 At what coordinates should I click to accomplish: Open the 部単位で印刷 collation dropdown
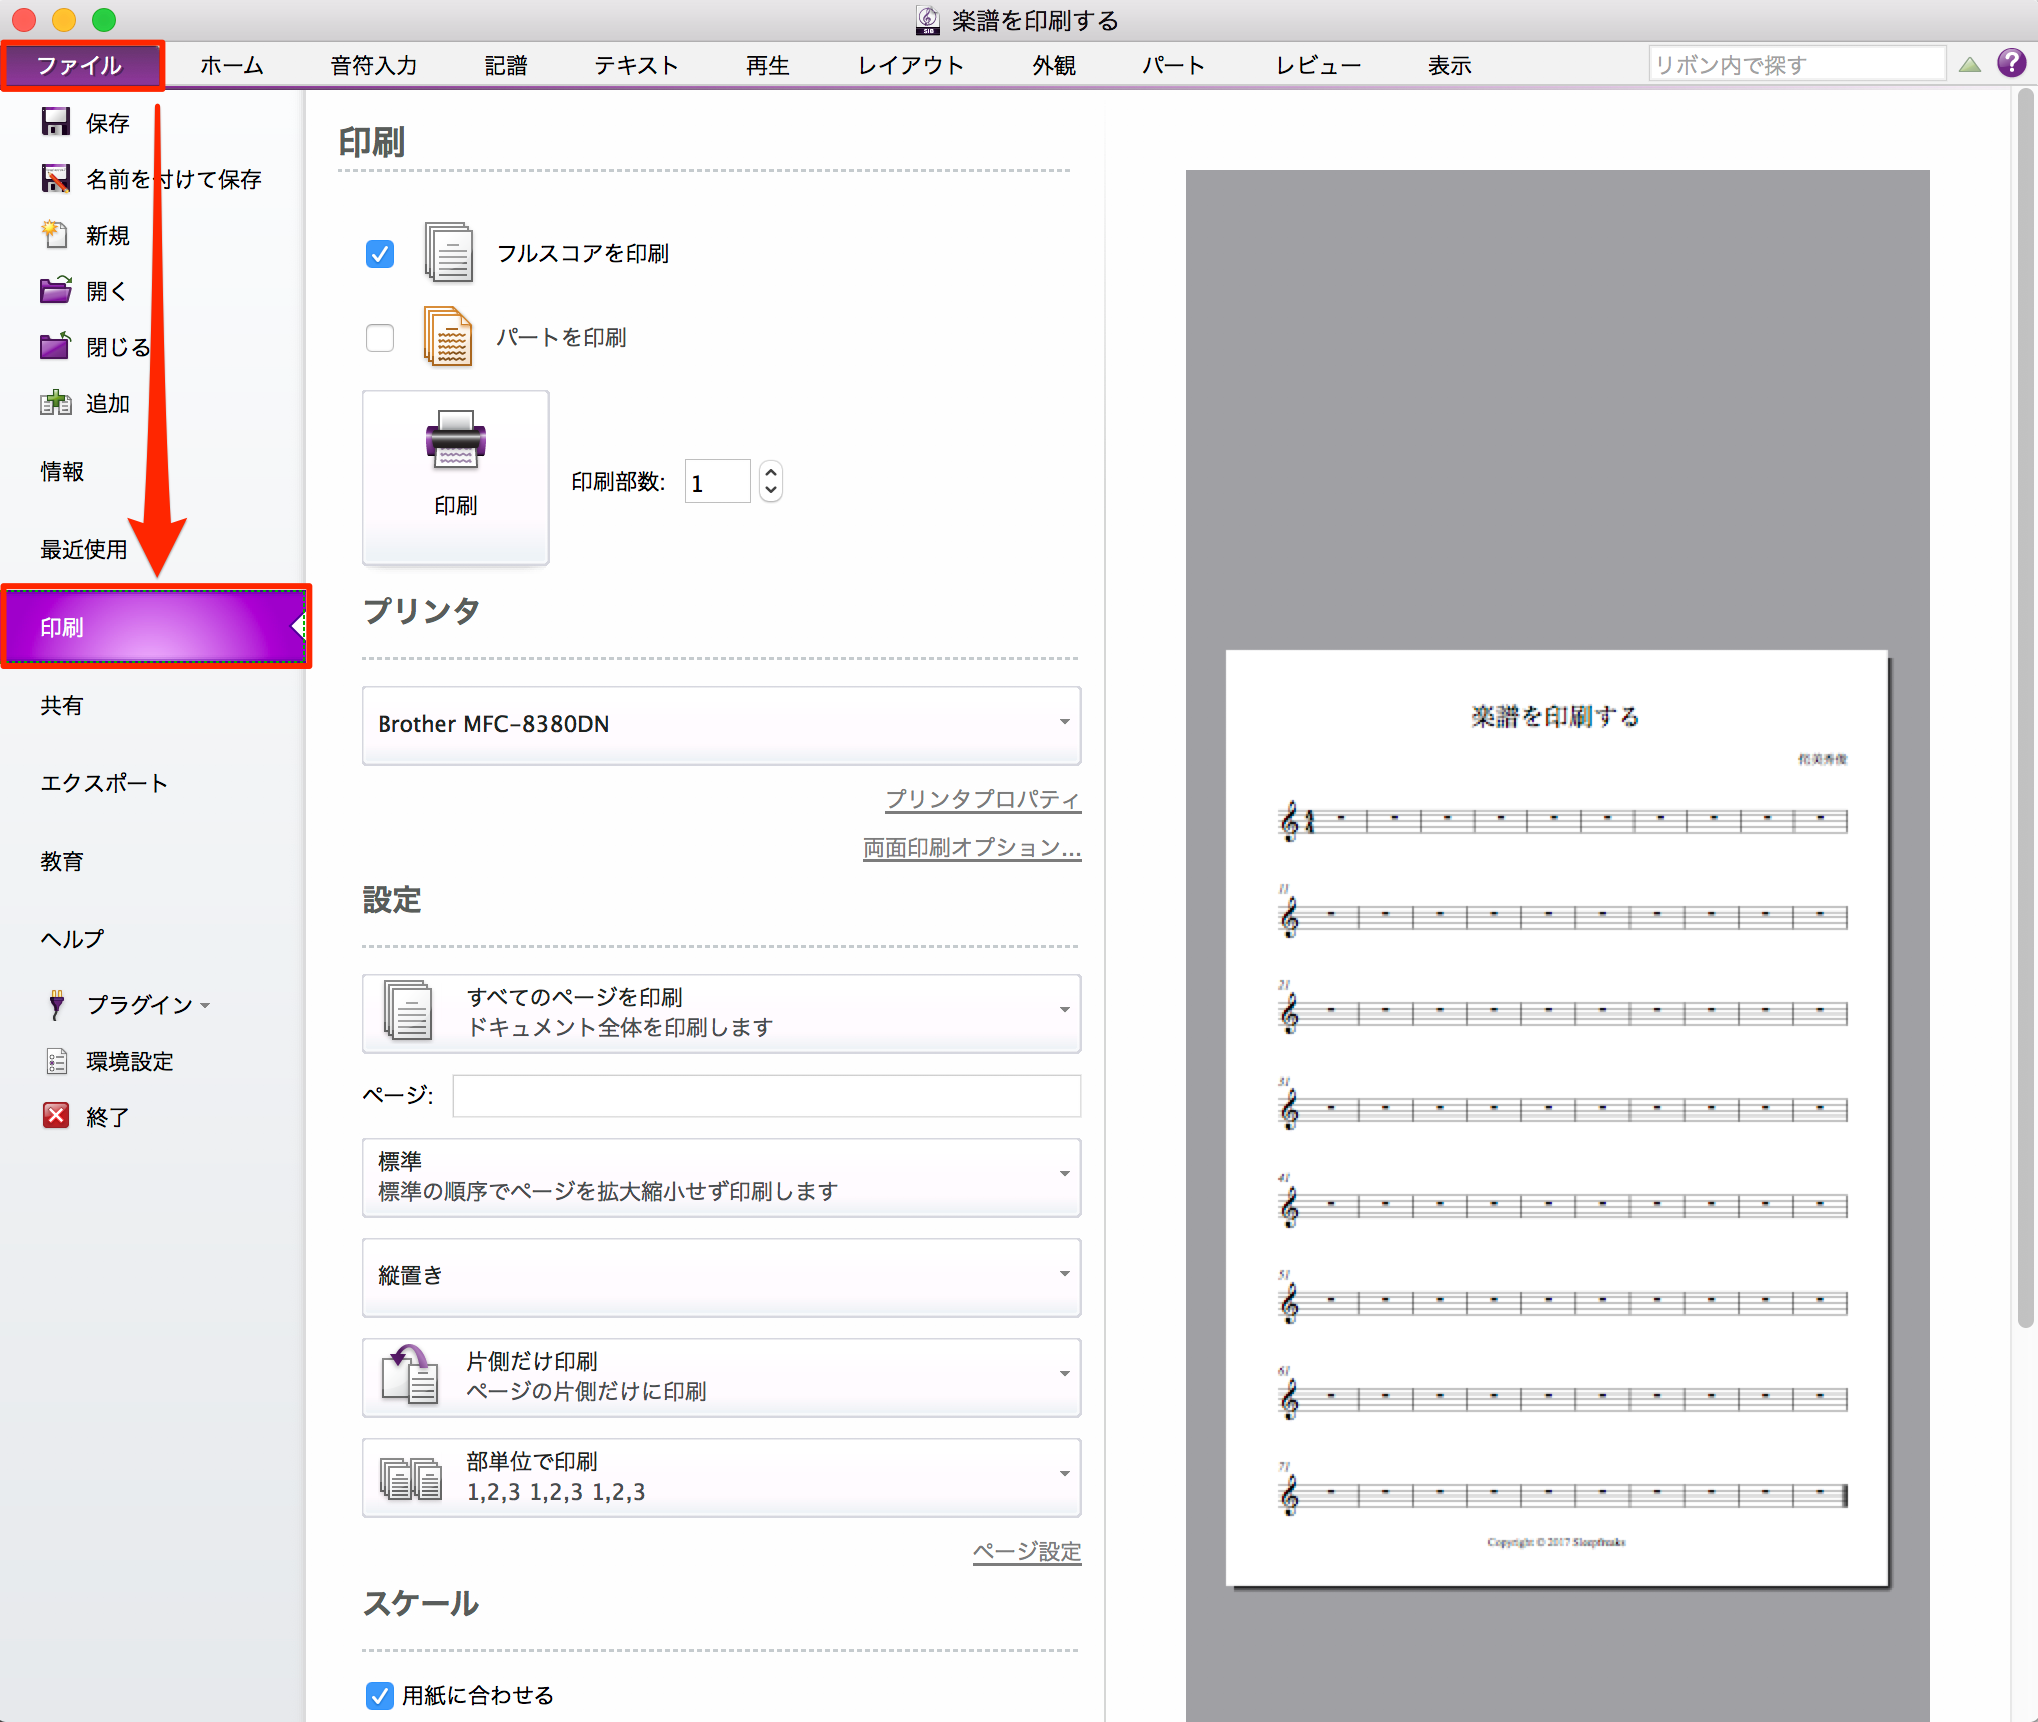pos(721,1476)
